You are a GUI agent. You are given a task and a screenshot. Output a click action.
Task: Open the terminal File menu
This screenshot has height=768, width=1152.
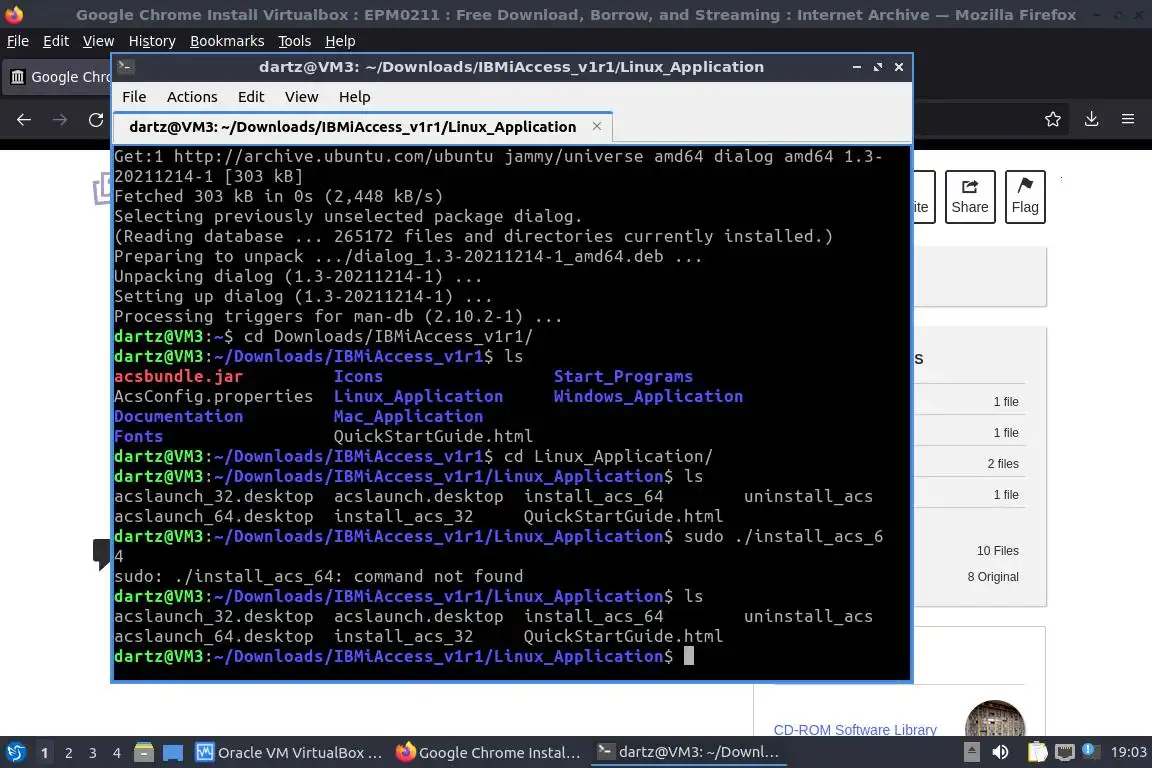tap(134, 97)
